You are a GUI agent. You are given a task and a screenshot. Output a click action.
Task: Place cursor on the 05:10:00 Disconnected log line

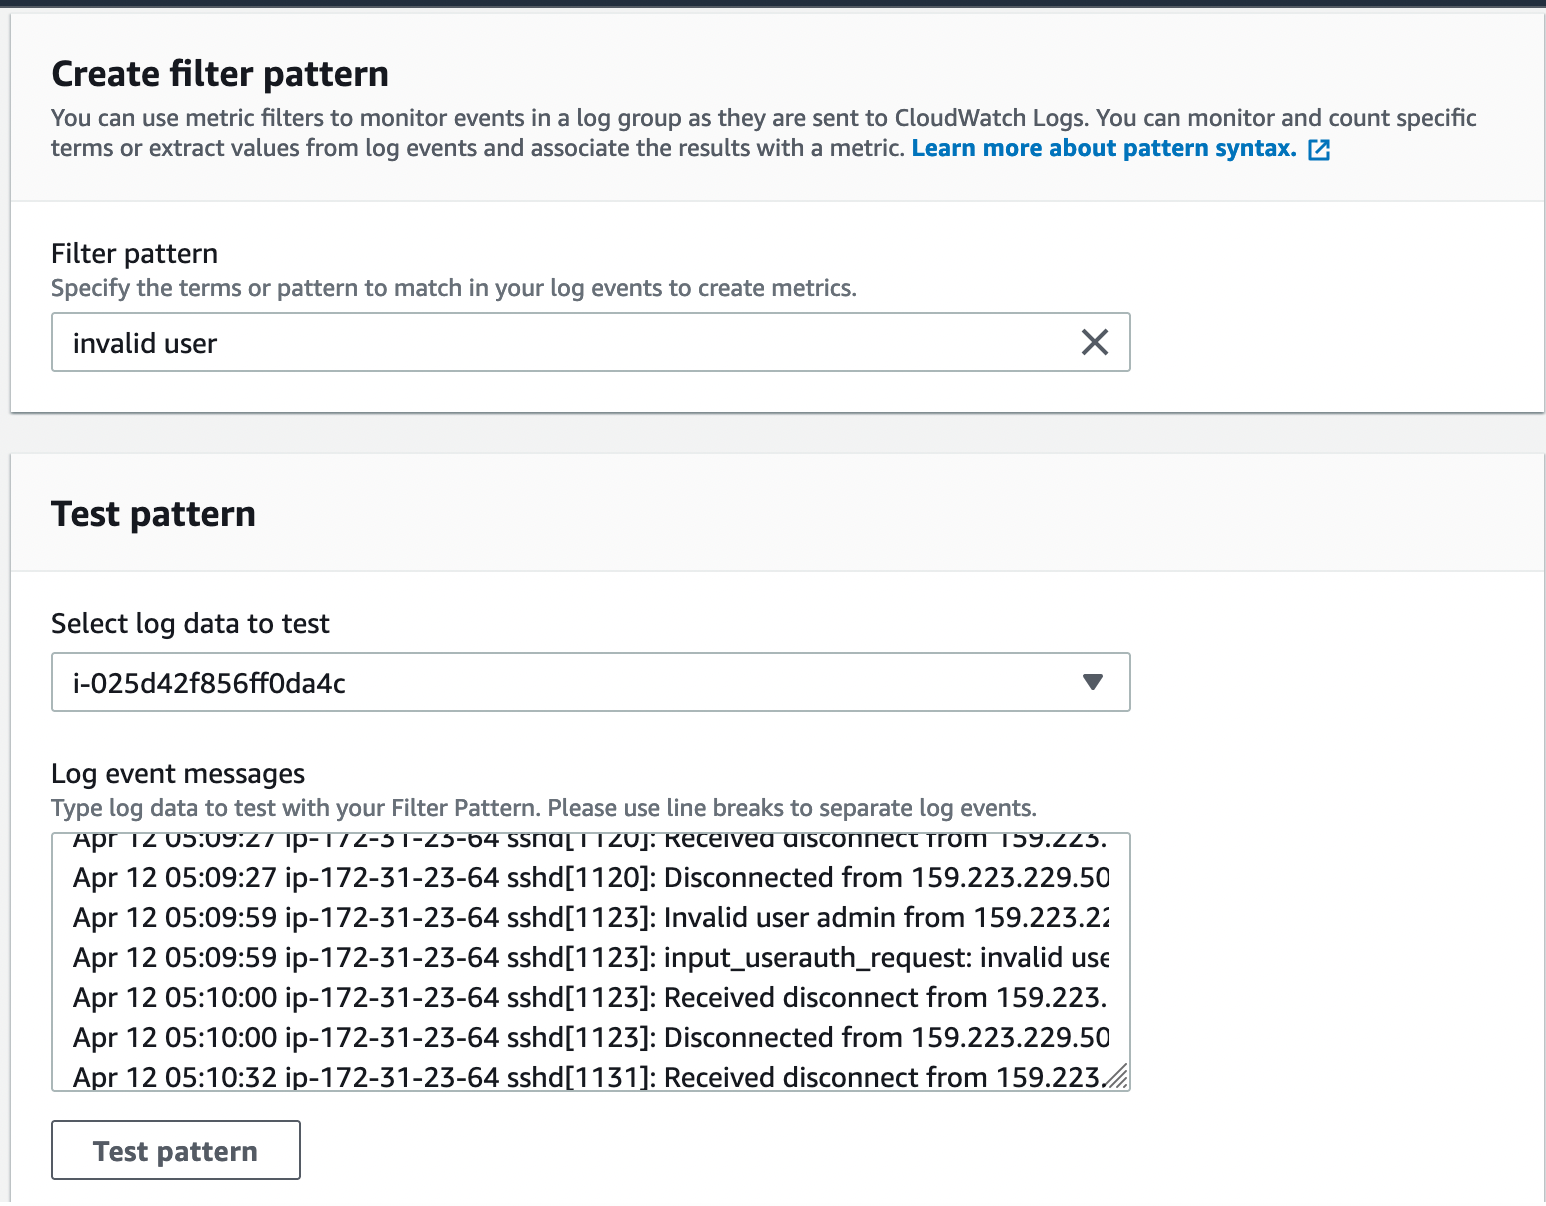(x=590, y=1038)
